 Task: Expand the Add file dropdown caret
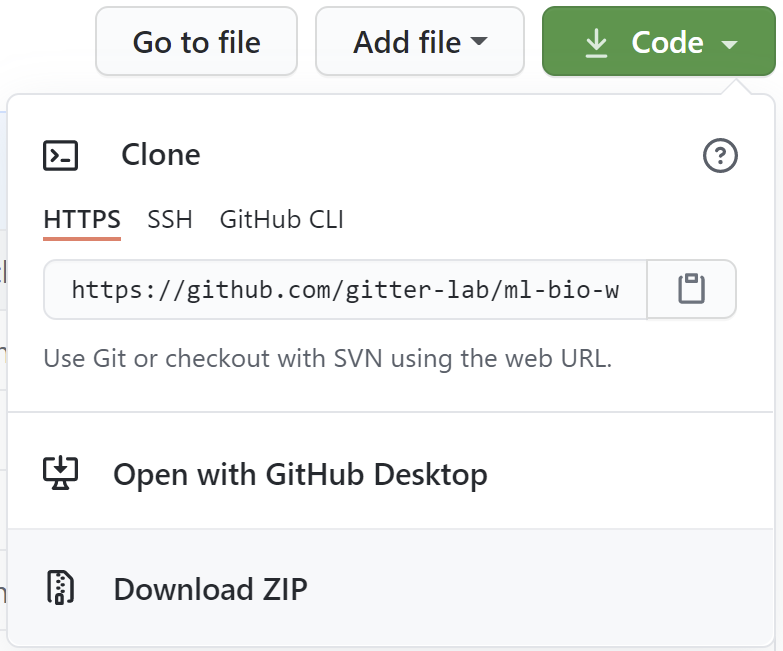point(479,42)
